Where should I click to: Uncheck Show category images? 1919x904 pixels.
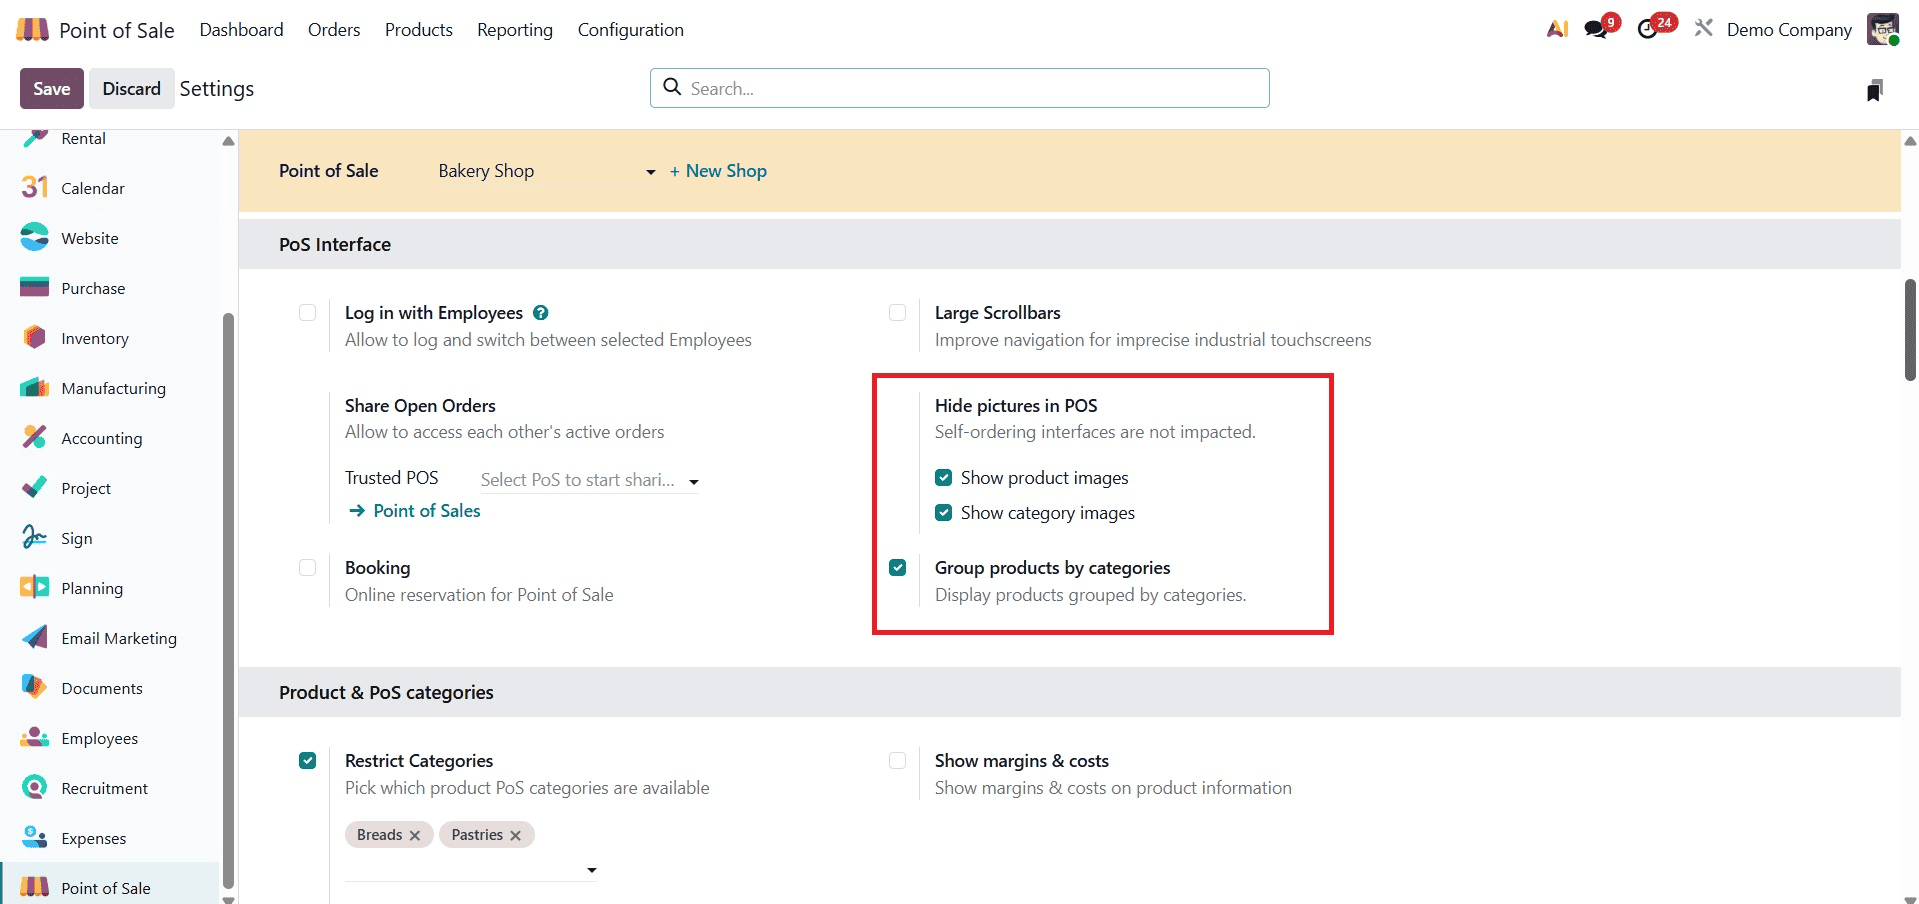943,512
